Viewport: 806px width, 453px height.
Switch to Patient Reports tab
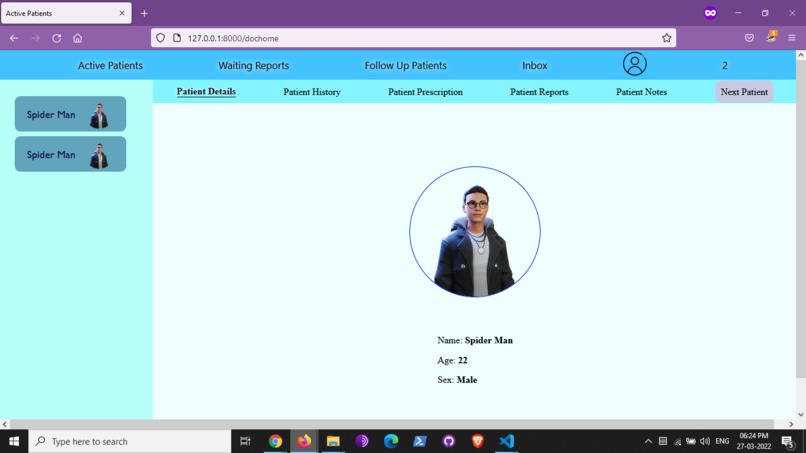coord(539,92)
